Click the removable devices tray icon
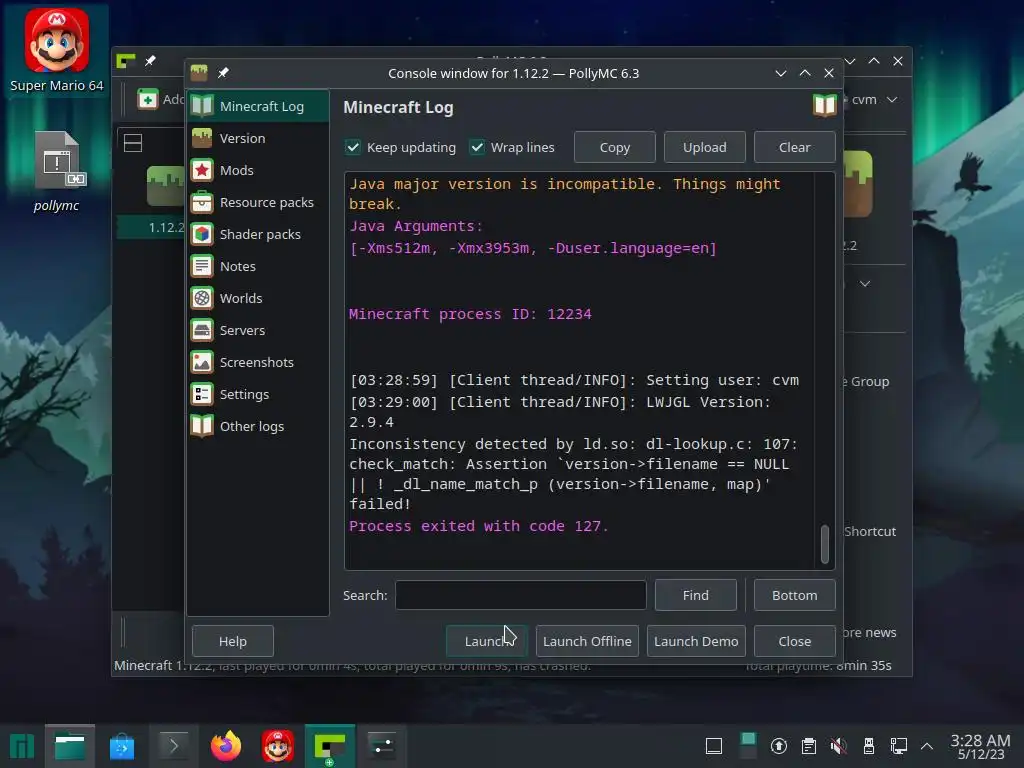The width and height of the screenshot is (1024, 768). pos(869,746)
